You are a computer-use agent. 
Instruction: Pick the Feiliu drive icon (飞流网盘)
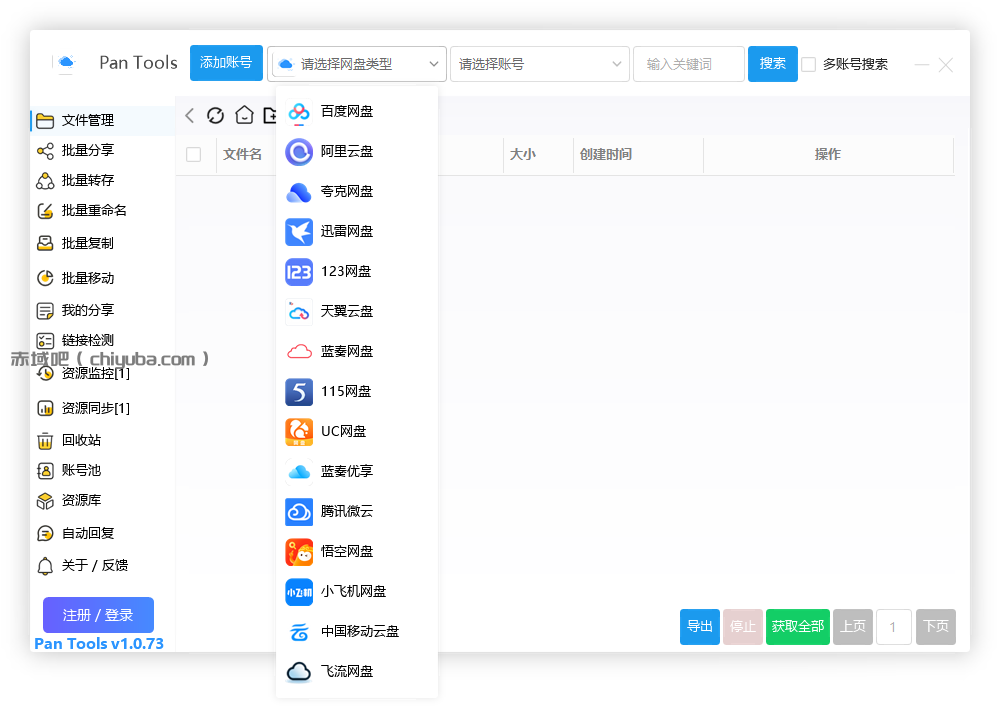click(298, 672)
